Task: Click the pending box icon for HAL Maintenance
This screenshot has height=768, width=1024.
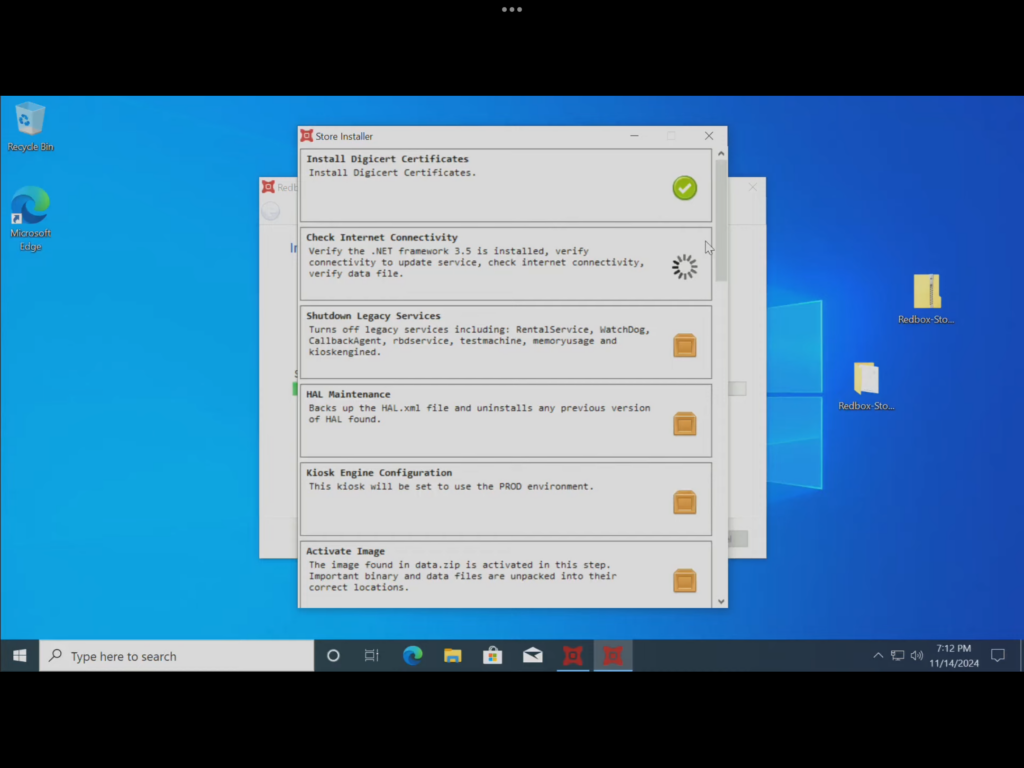Action: click(x=684, y=424)
